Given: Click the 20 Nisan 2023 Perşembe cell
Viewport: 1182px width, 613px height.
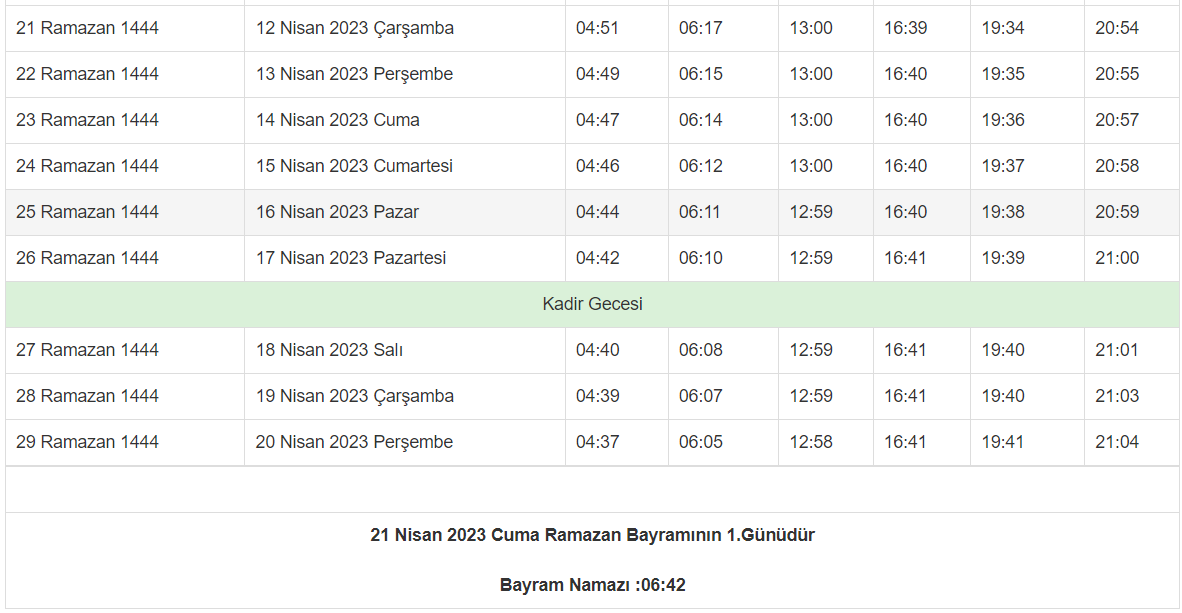Looking at the screenshot, I should (354, 442).
